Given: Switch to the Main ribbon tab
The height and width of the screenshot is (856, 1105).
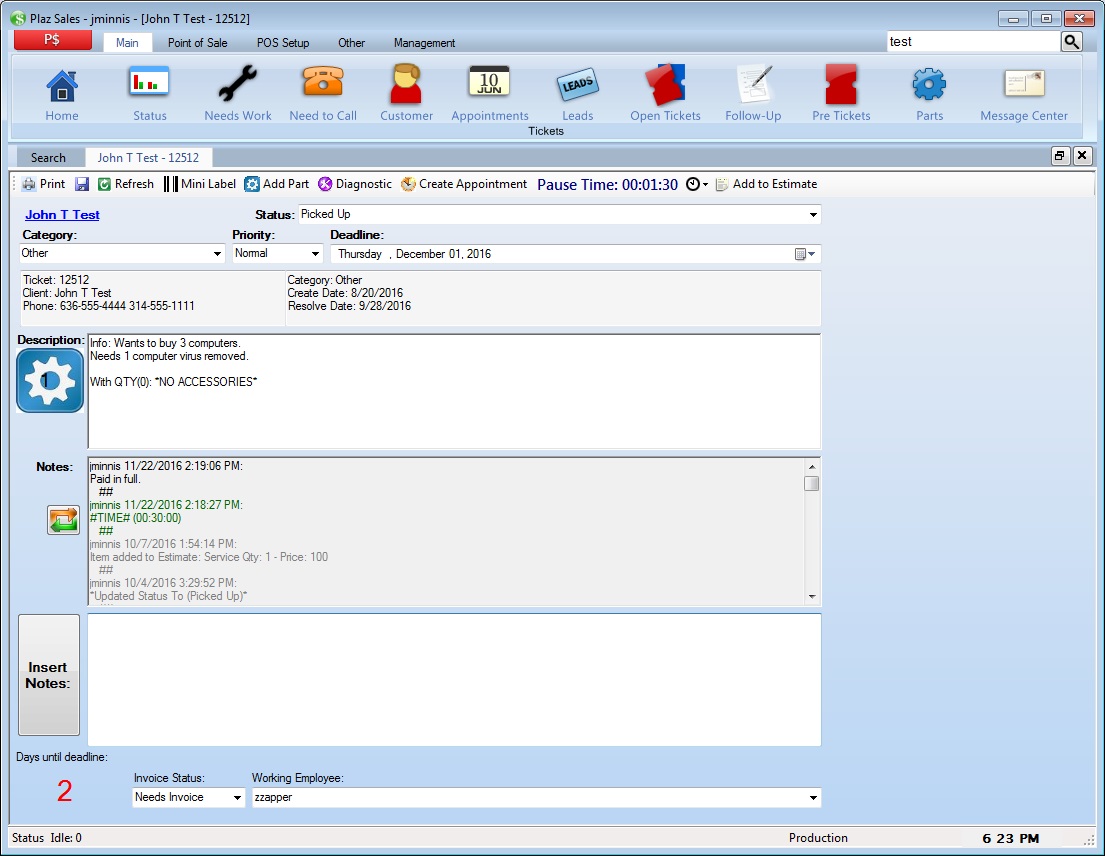Looking at the screenshot, I should (x=127, y=42).
